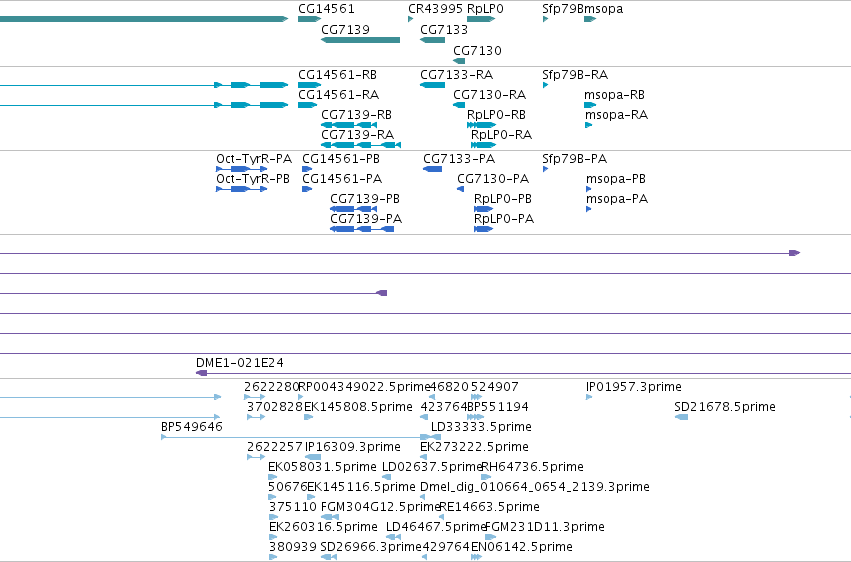The height and width of the screenshot is (562, 851).
Task: Select the msopa-RA transcript
Action: [616, 114]
